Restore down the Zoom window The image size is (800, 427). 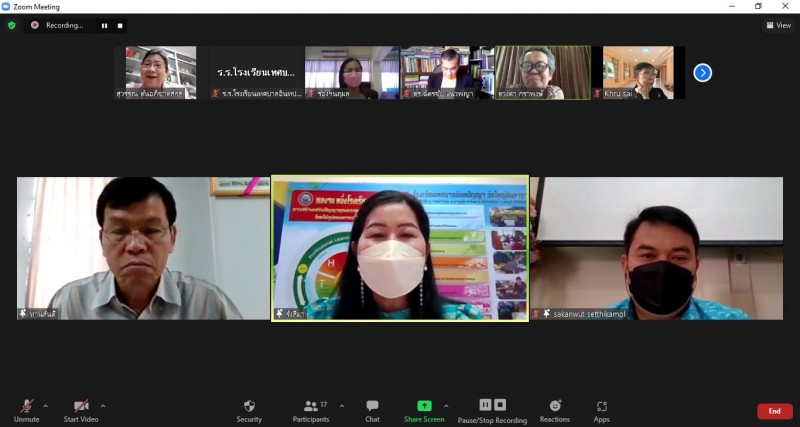[758, 7]
